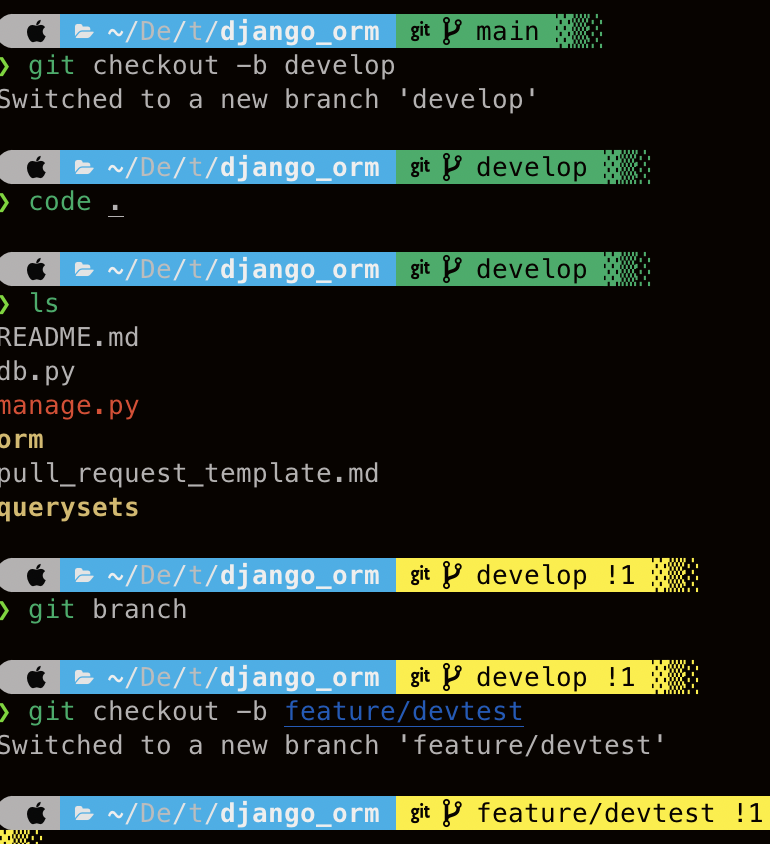Click the 'ls' command
Viewport: 770px width, 844px height.
pyautogui.click(x=44, y=303)
